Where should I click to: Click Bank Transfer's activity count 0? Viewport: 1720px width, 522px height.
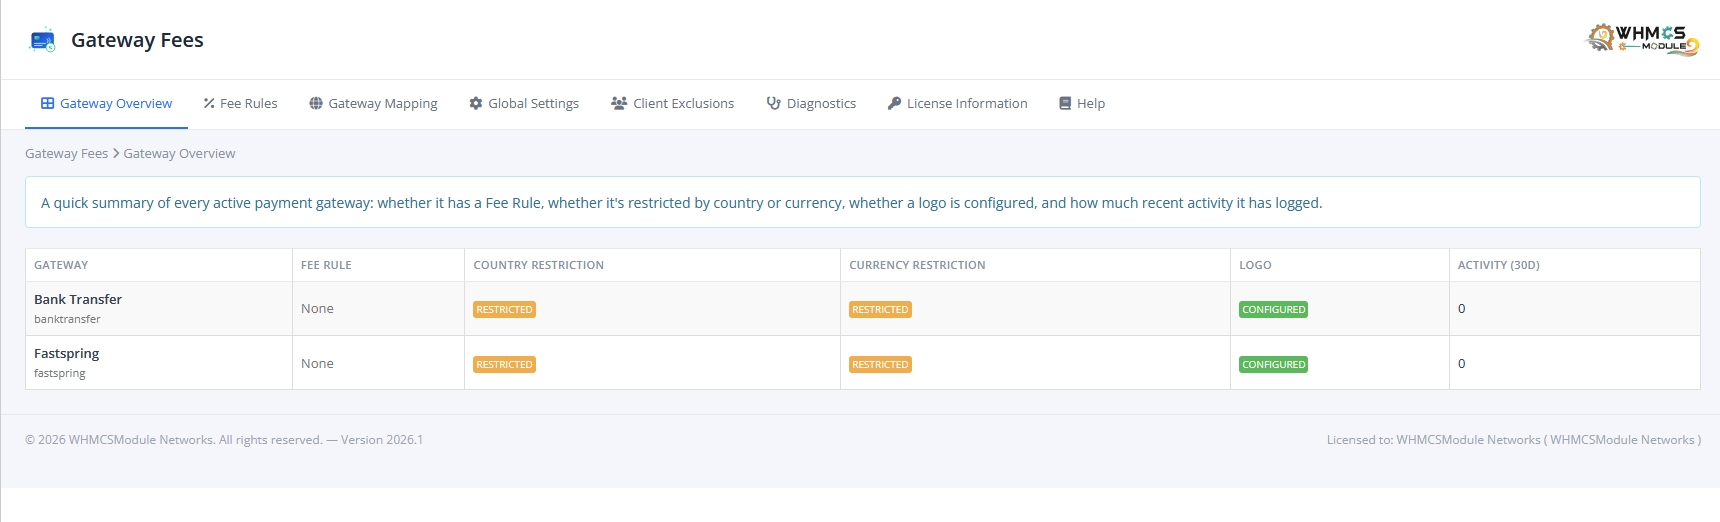tap(1461, 308)
